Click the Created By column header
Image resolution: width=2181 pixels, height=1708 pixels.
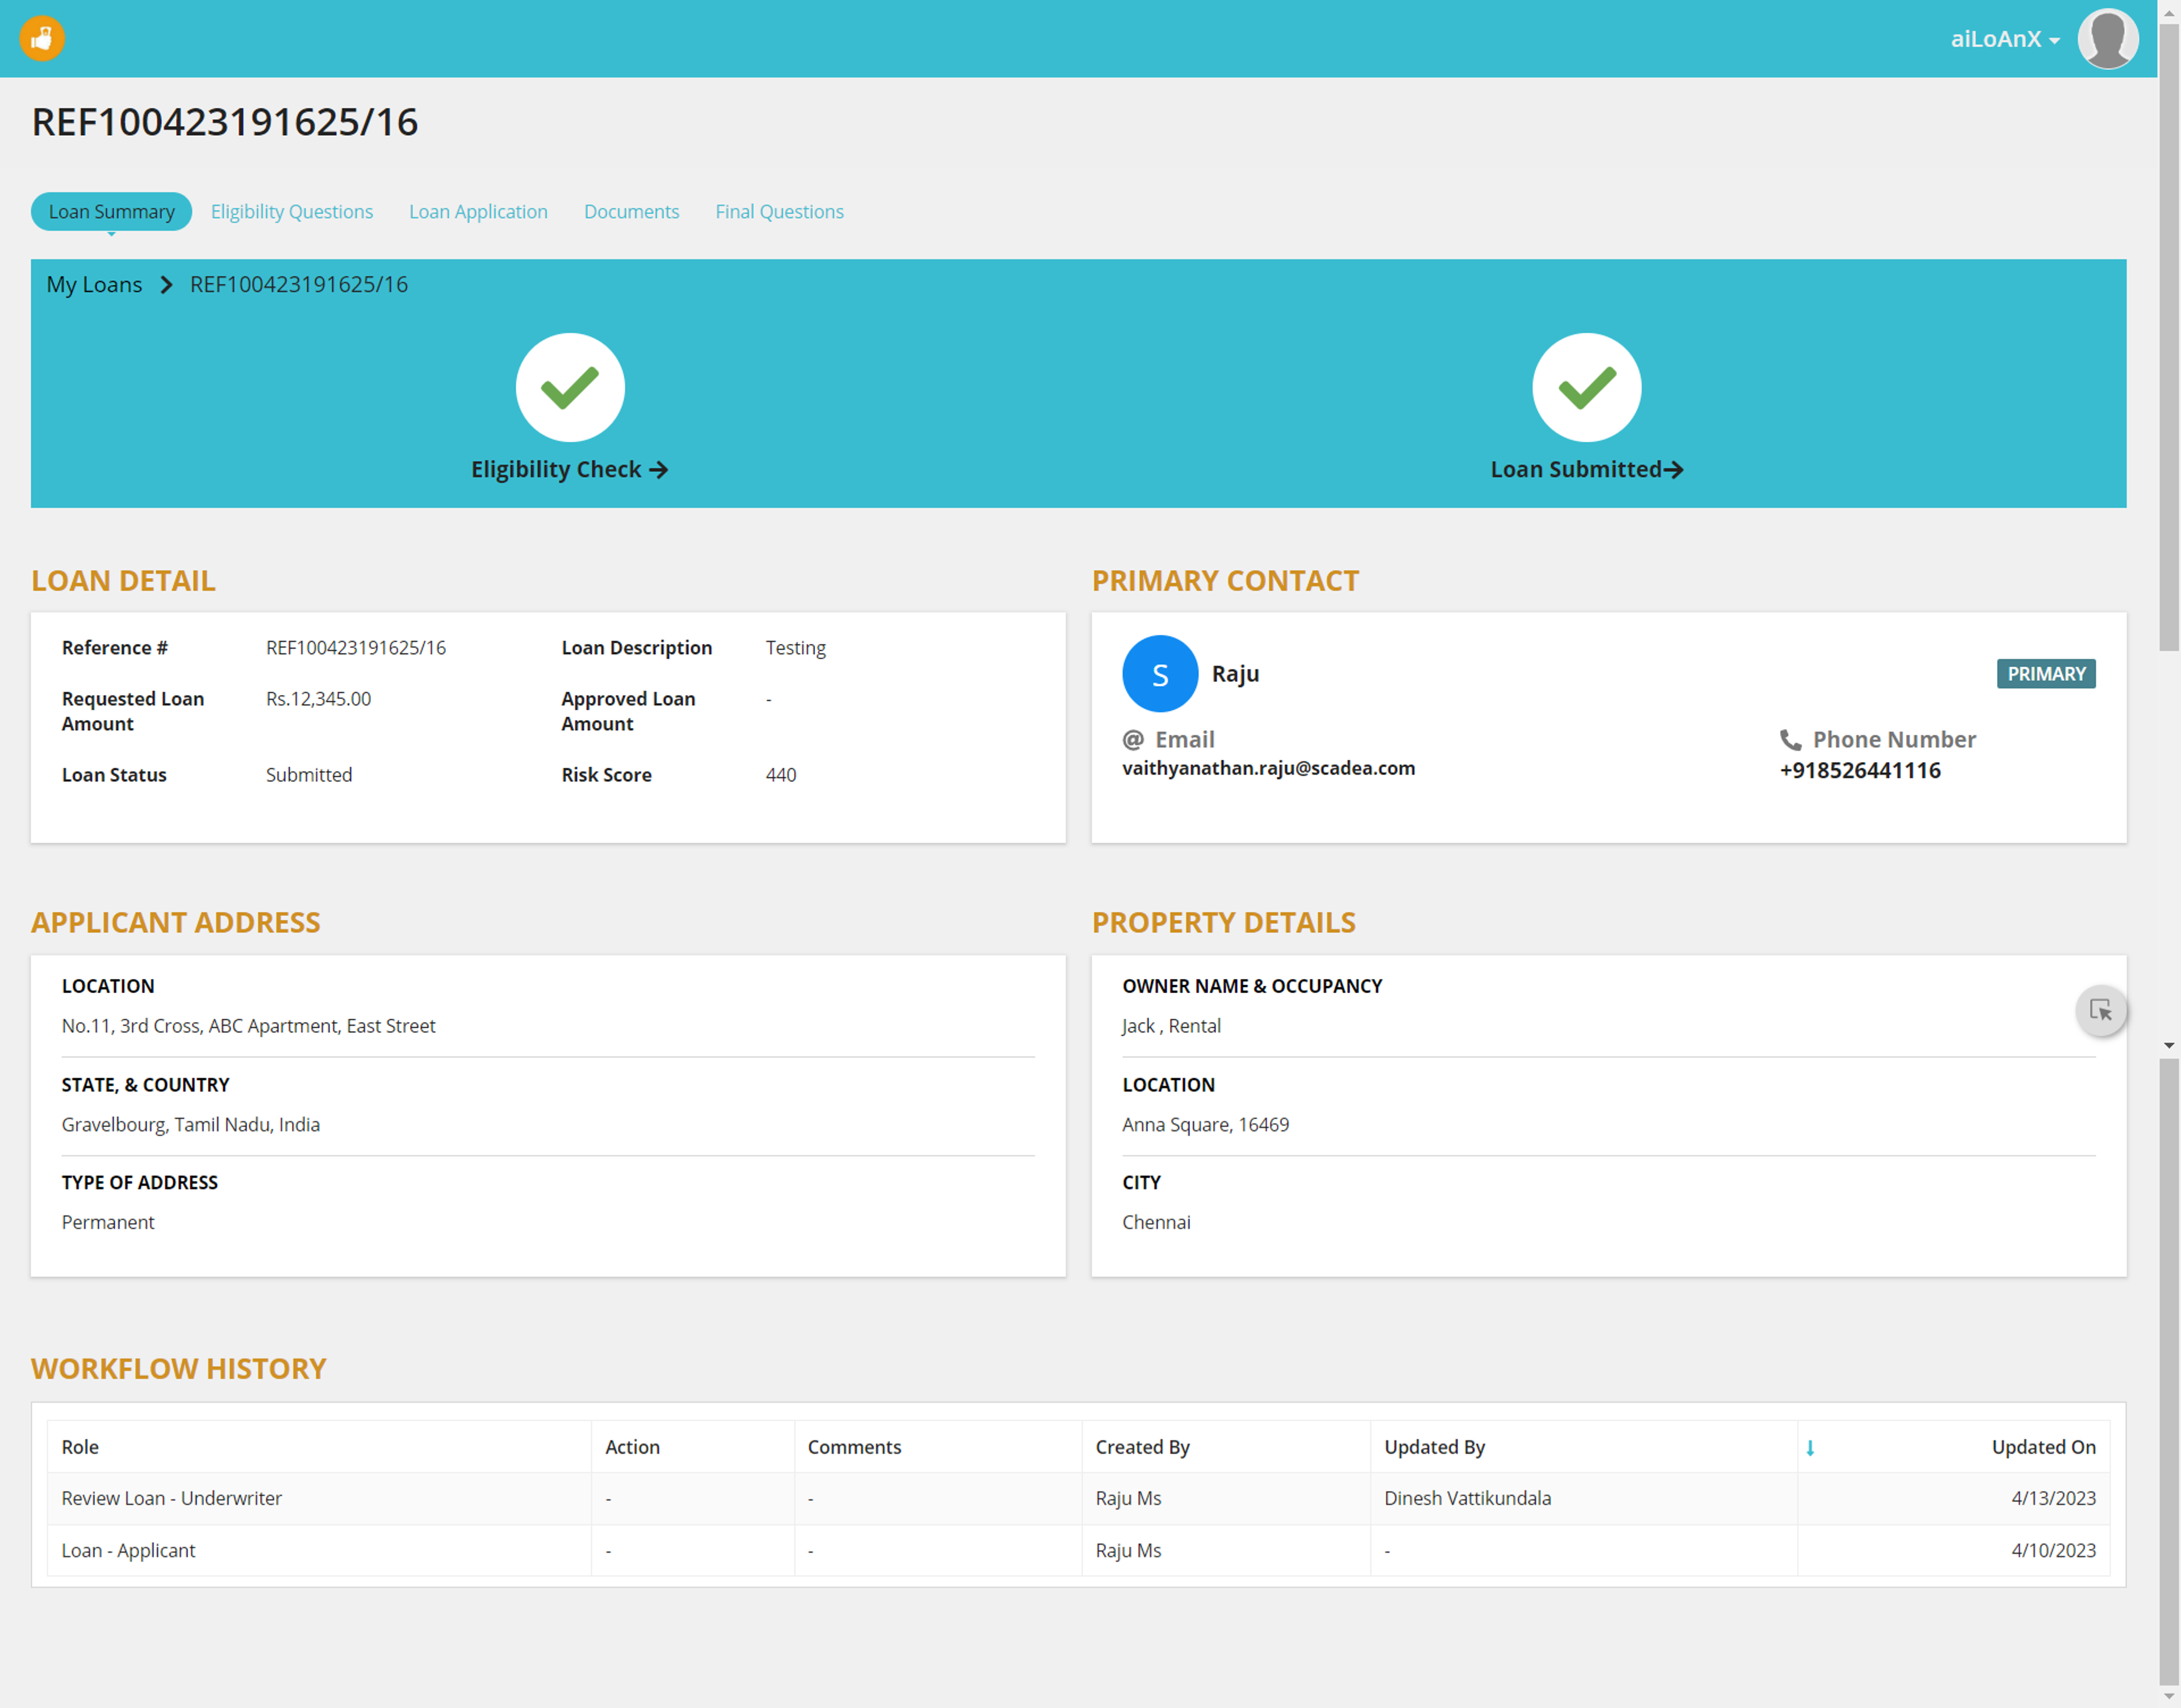pos(1142,1448)
